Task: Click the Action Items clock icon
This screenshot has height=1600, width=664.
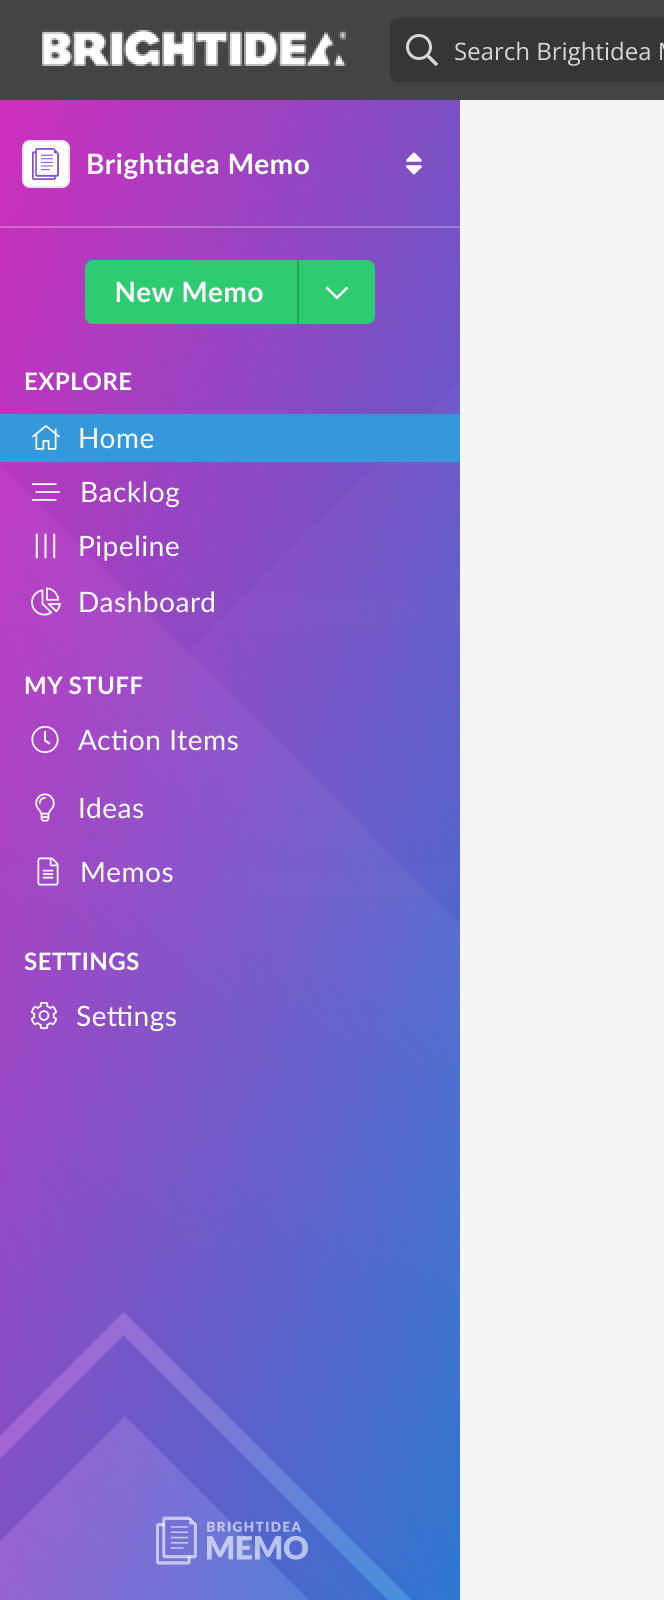Action: click(x=45, y=740)
